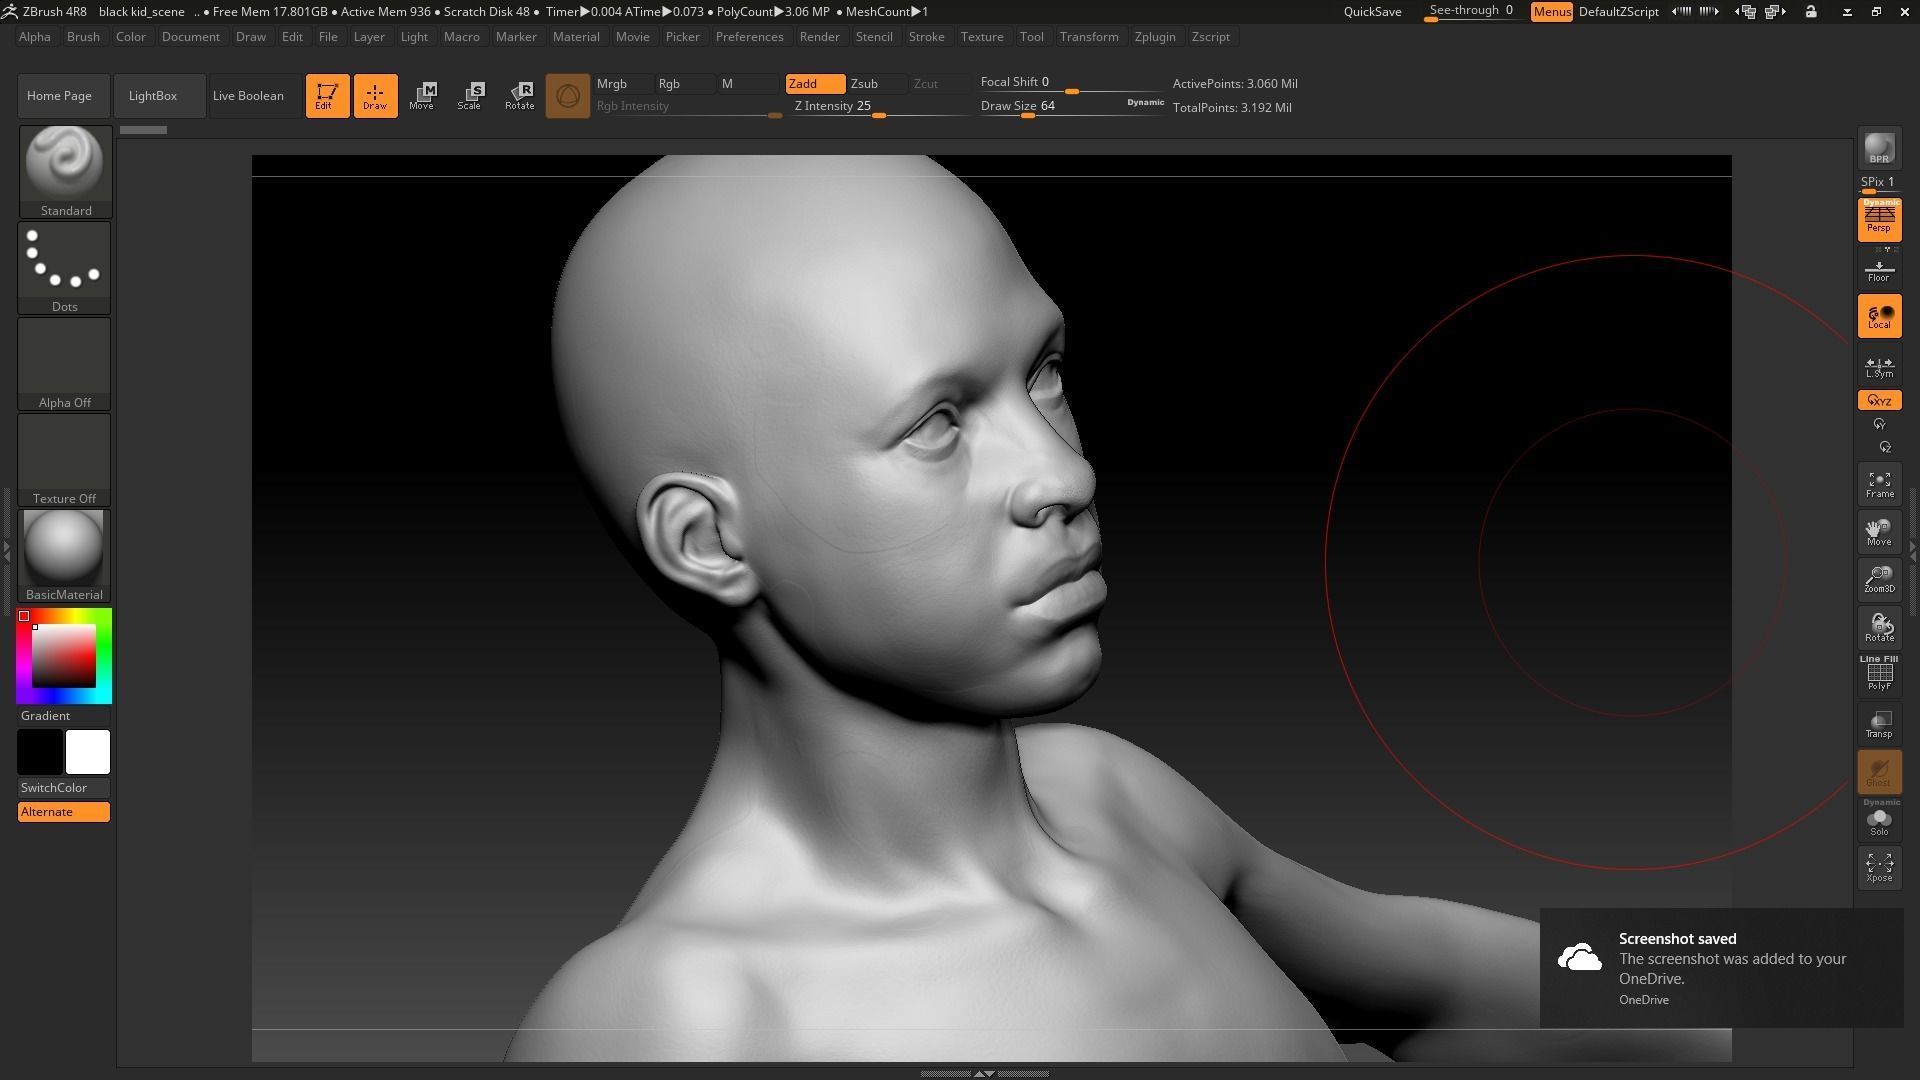The height and width of the screenshot is (1080, 1920).
Task: Toggle Perspective mode on right shelf
Action: tap(1879, 219)
